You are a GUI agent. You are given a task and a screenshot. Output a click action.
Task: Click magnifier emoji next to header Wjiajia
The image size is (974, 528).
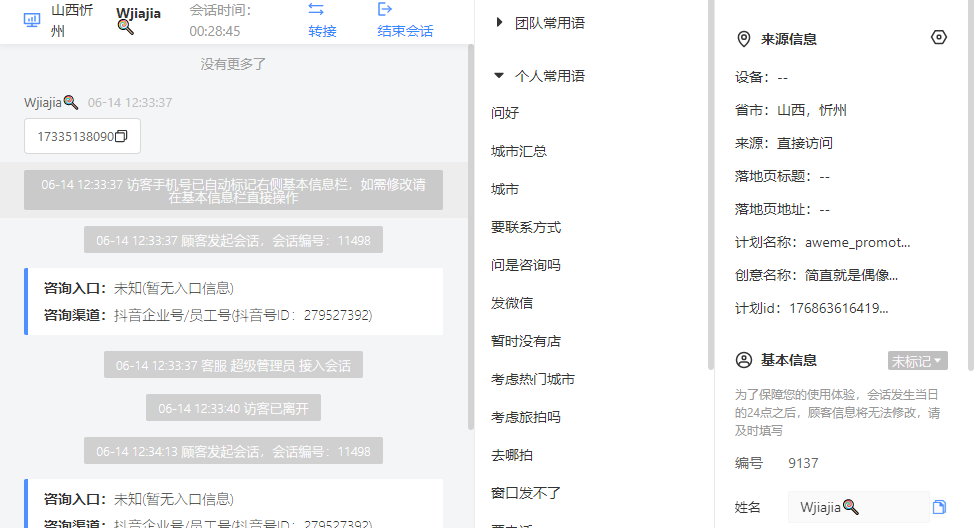125,27
